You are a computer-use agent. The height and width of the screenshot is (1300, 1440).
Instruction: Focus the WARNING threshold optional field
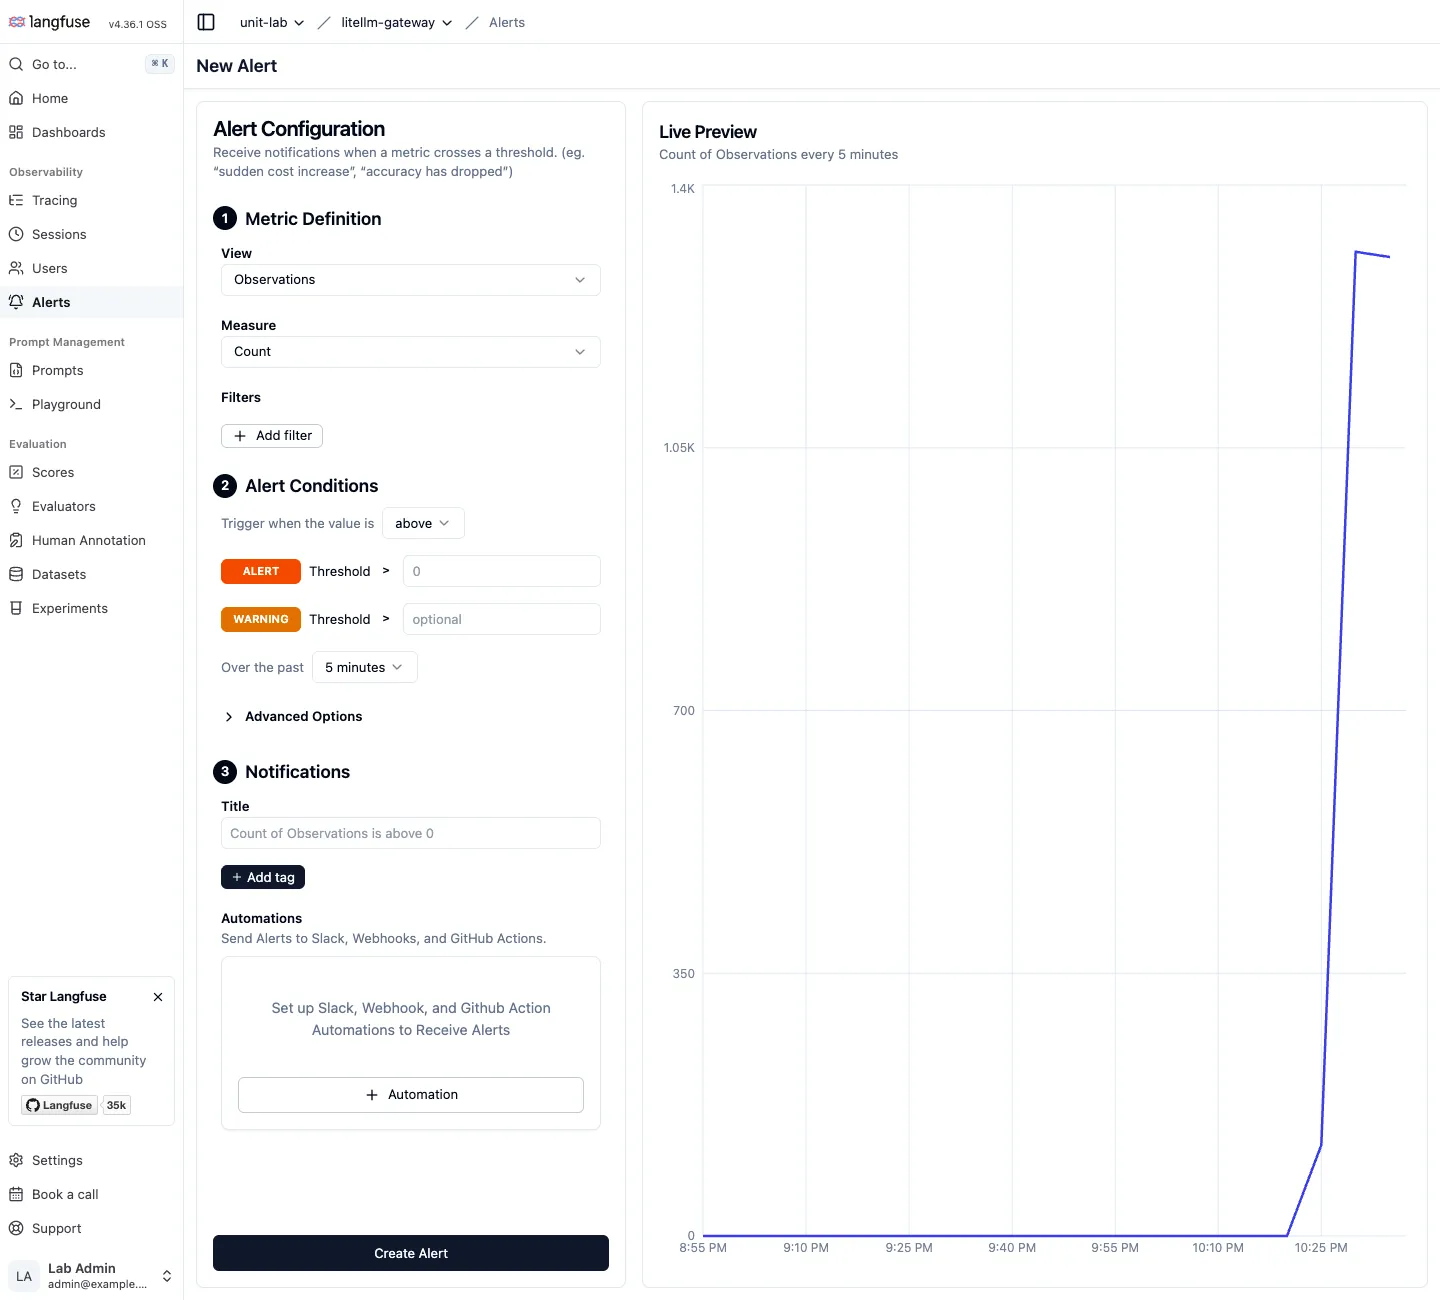[502, 619]
